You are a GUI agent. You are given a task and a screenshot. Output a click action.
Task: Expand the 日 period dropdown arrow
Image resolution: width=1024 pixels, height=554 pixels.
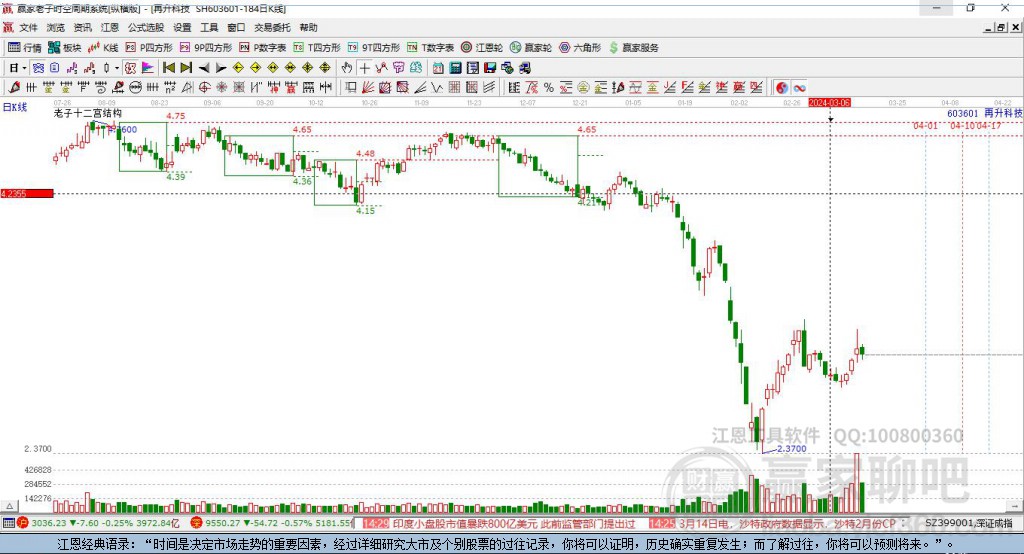[24, 68]
